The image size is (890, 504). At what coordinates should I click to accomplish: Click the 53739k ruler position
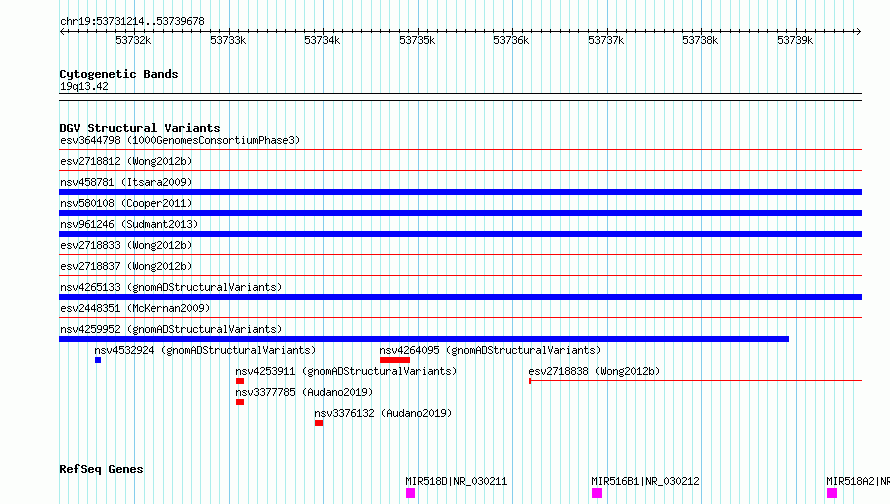point(795,40)
